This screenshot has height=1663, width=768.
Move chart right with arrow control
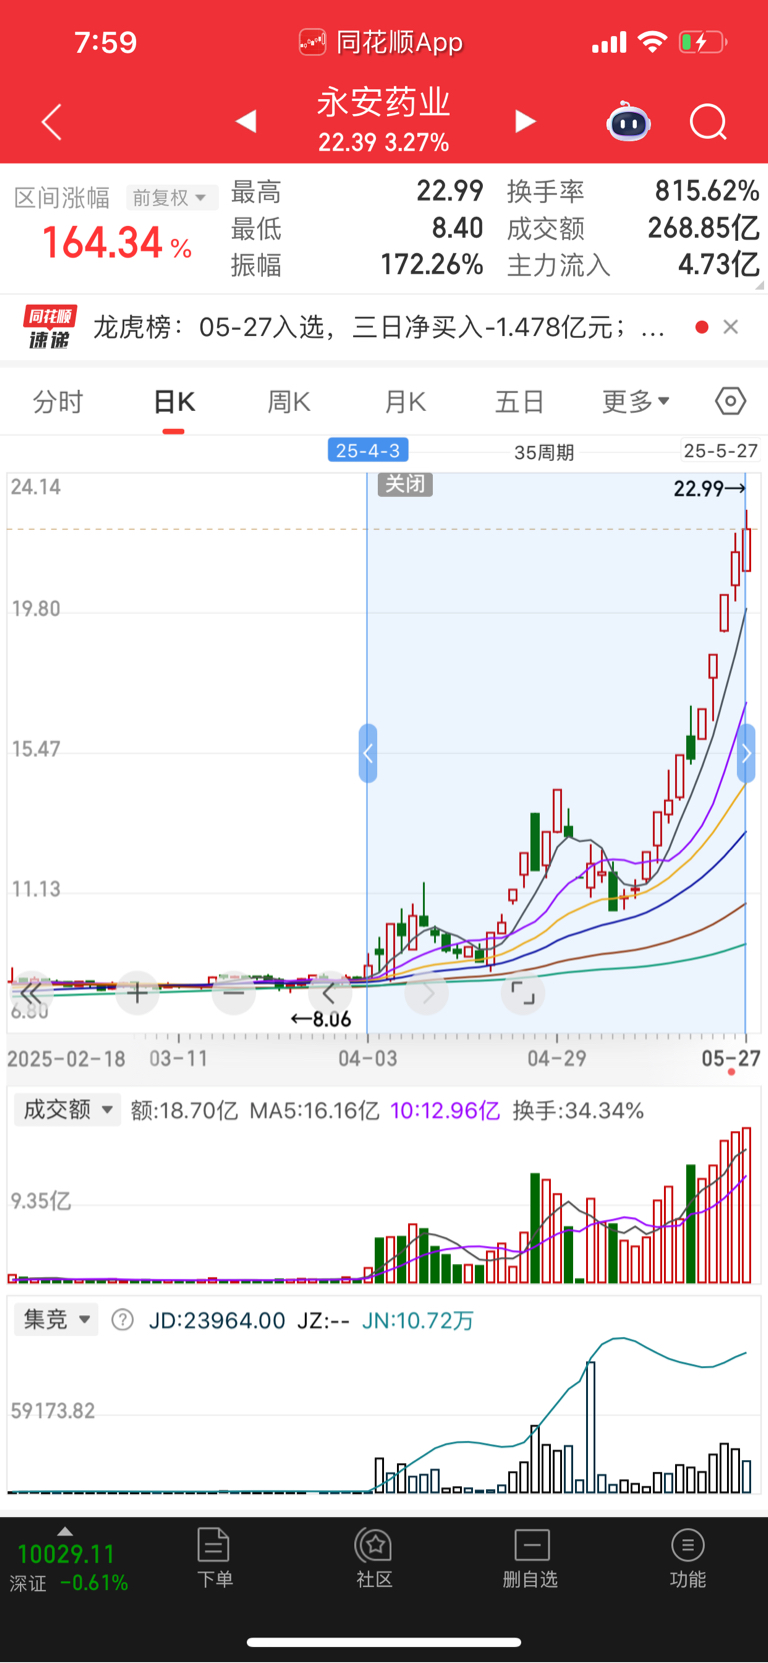click(426, 993)
